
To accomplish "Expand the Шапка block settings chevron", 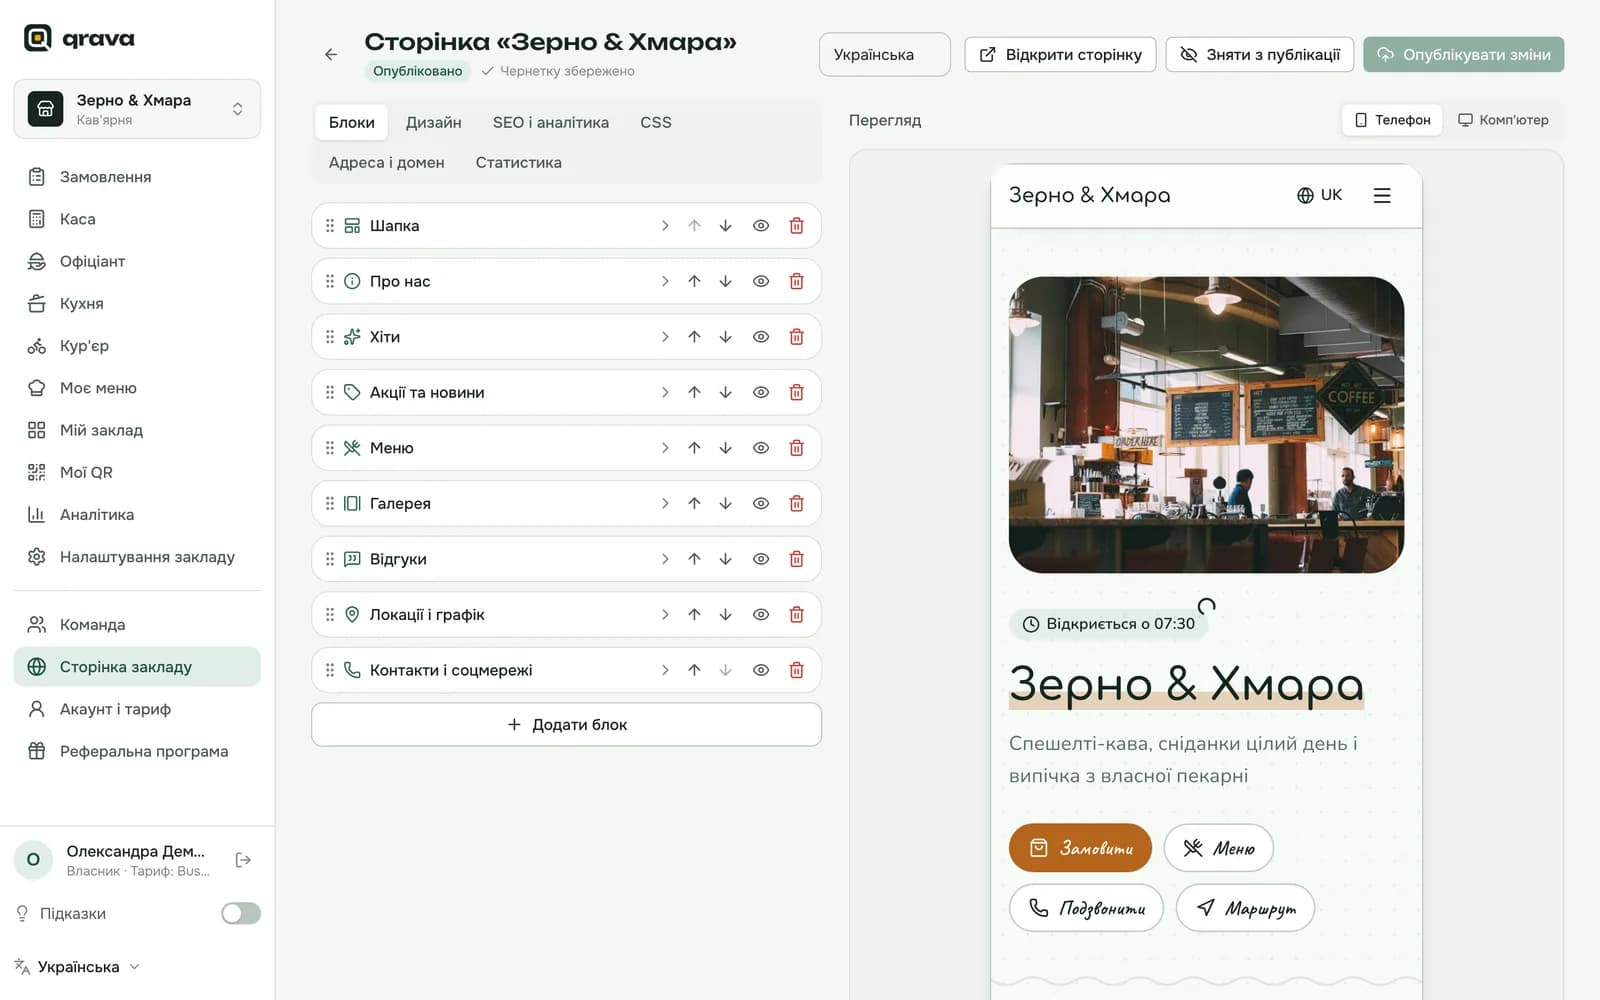I will click(665, 226).
